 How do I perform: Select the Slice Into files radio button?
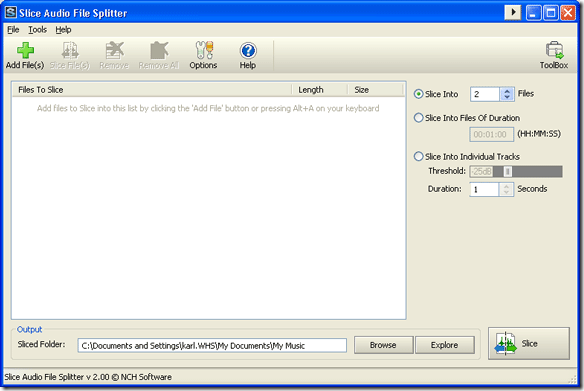(418, 94)
